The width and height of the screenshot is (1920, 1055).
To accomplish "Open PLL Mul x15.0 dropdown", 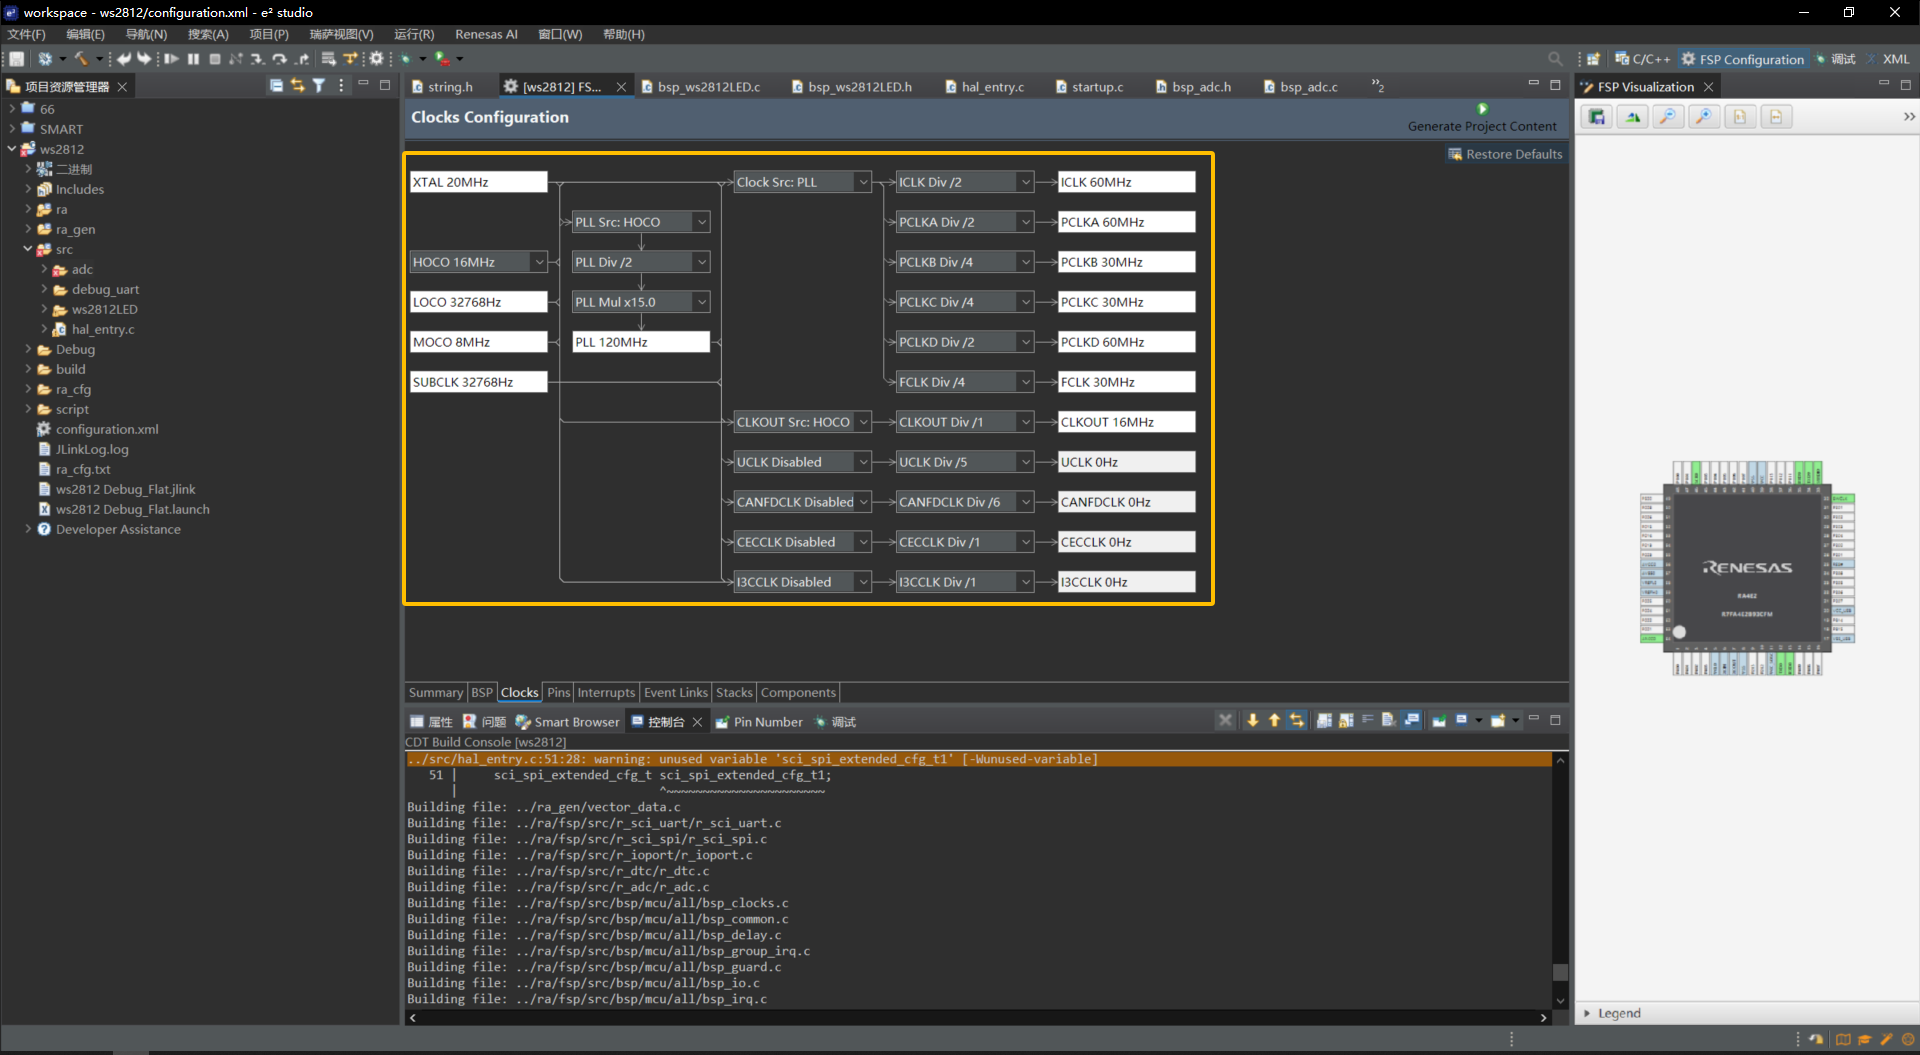I will point(702,302).
